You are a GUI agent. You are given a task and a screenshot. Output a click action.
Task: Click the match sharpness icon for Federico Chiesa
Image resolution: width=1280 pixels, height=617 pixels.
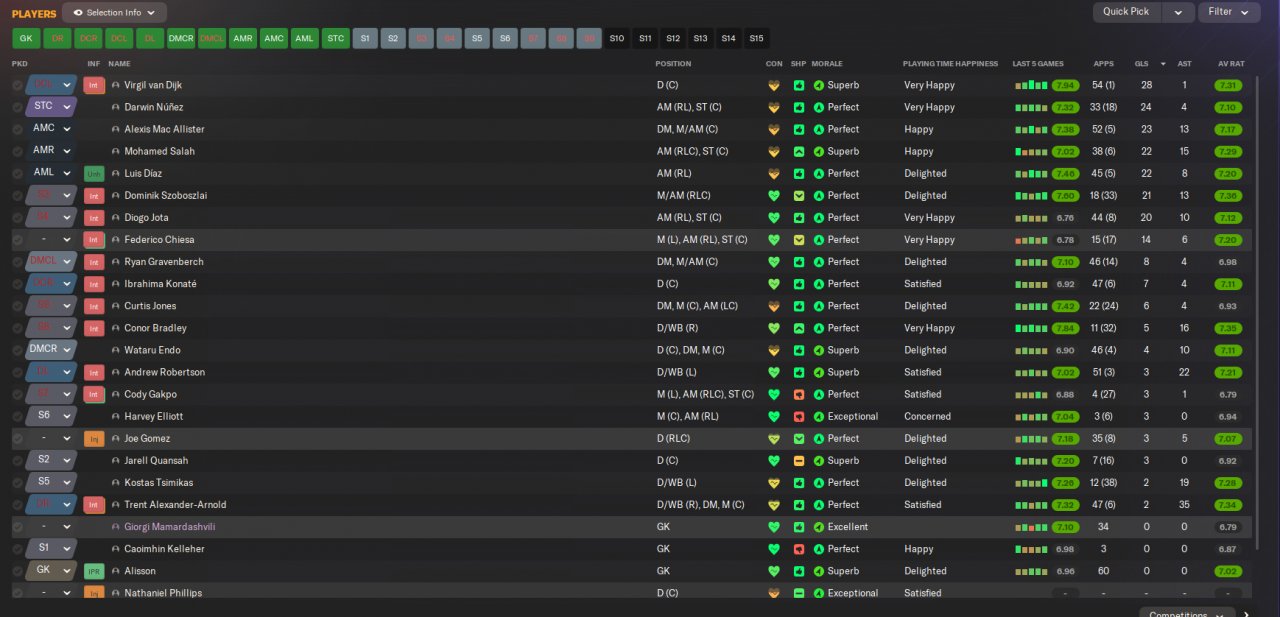(798, 240)
